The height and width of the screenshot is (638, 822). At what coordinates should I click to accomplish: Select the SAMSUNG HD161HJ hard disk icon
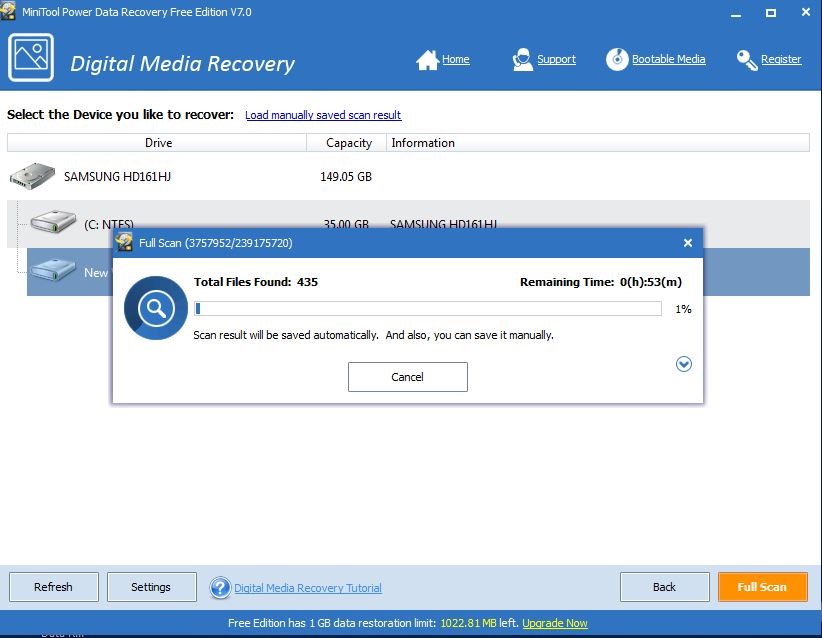click(x=33, y=176)
